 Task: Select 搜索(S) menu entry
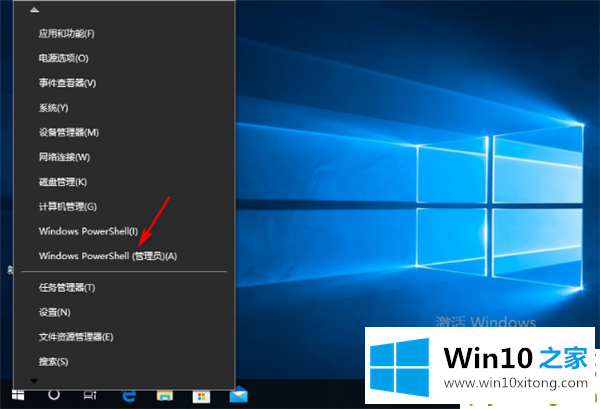(124, 362)
